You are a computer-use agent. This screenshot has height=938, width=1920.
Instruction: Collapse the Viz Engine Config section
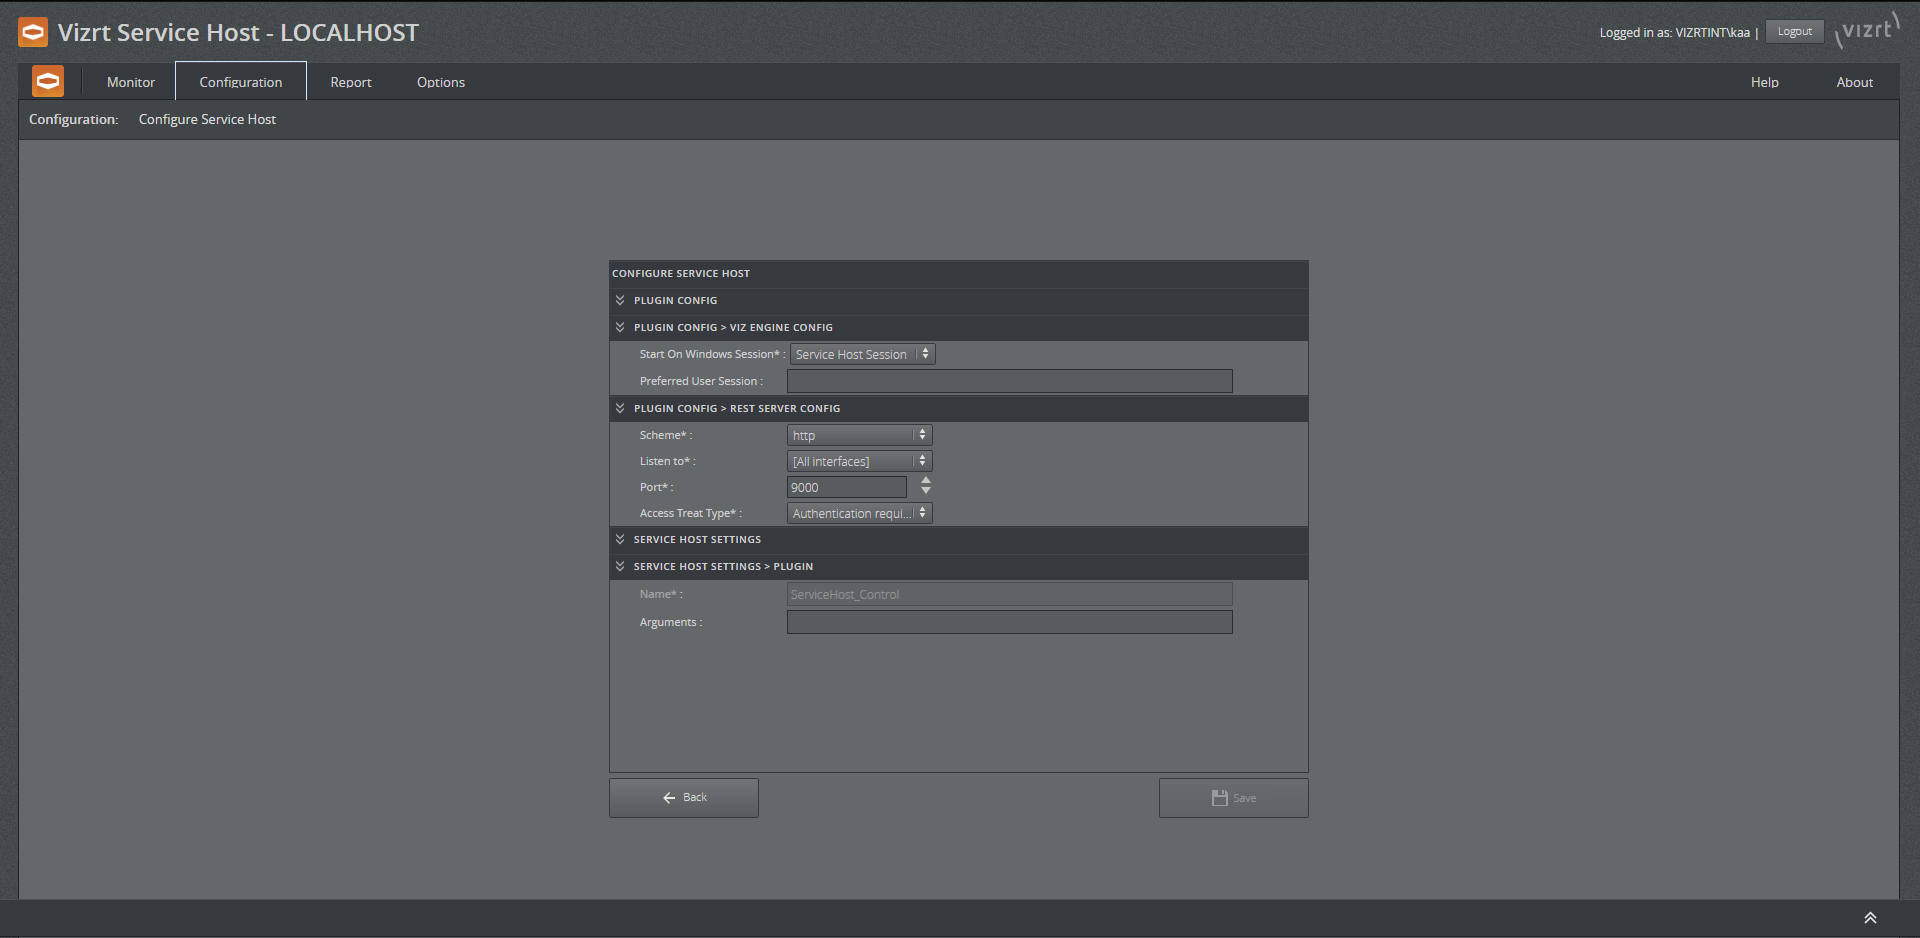(x=620, y=327)
